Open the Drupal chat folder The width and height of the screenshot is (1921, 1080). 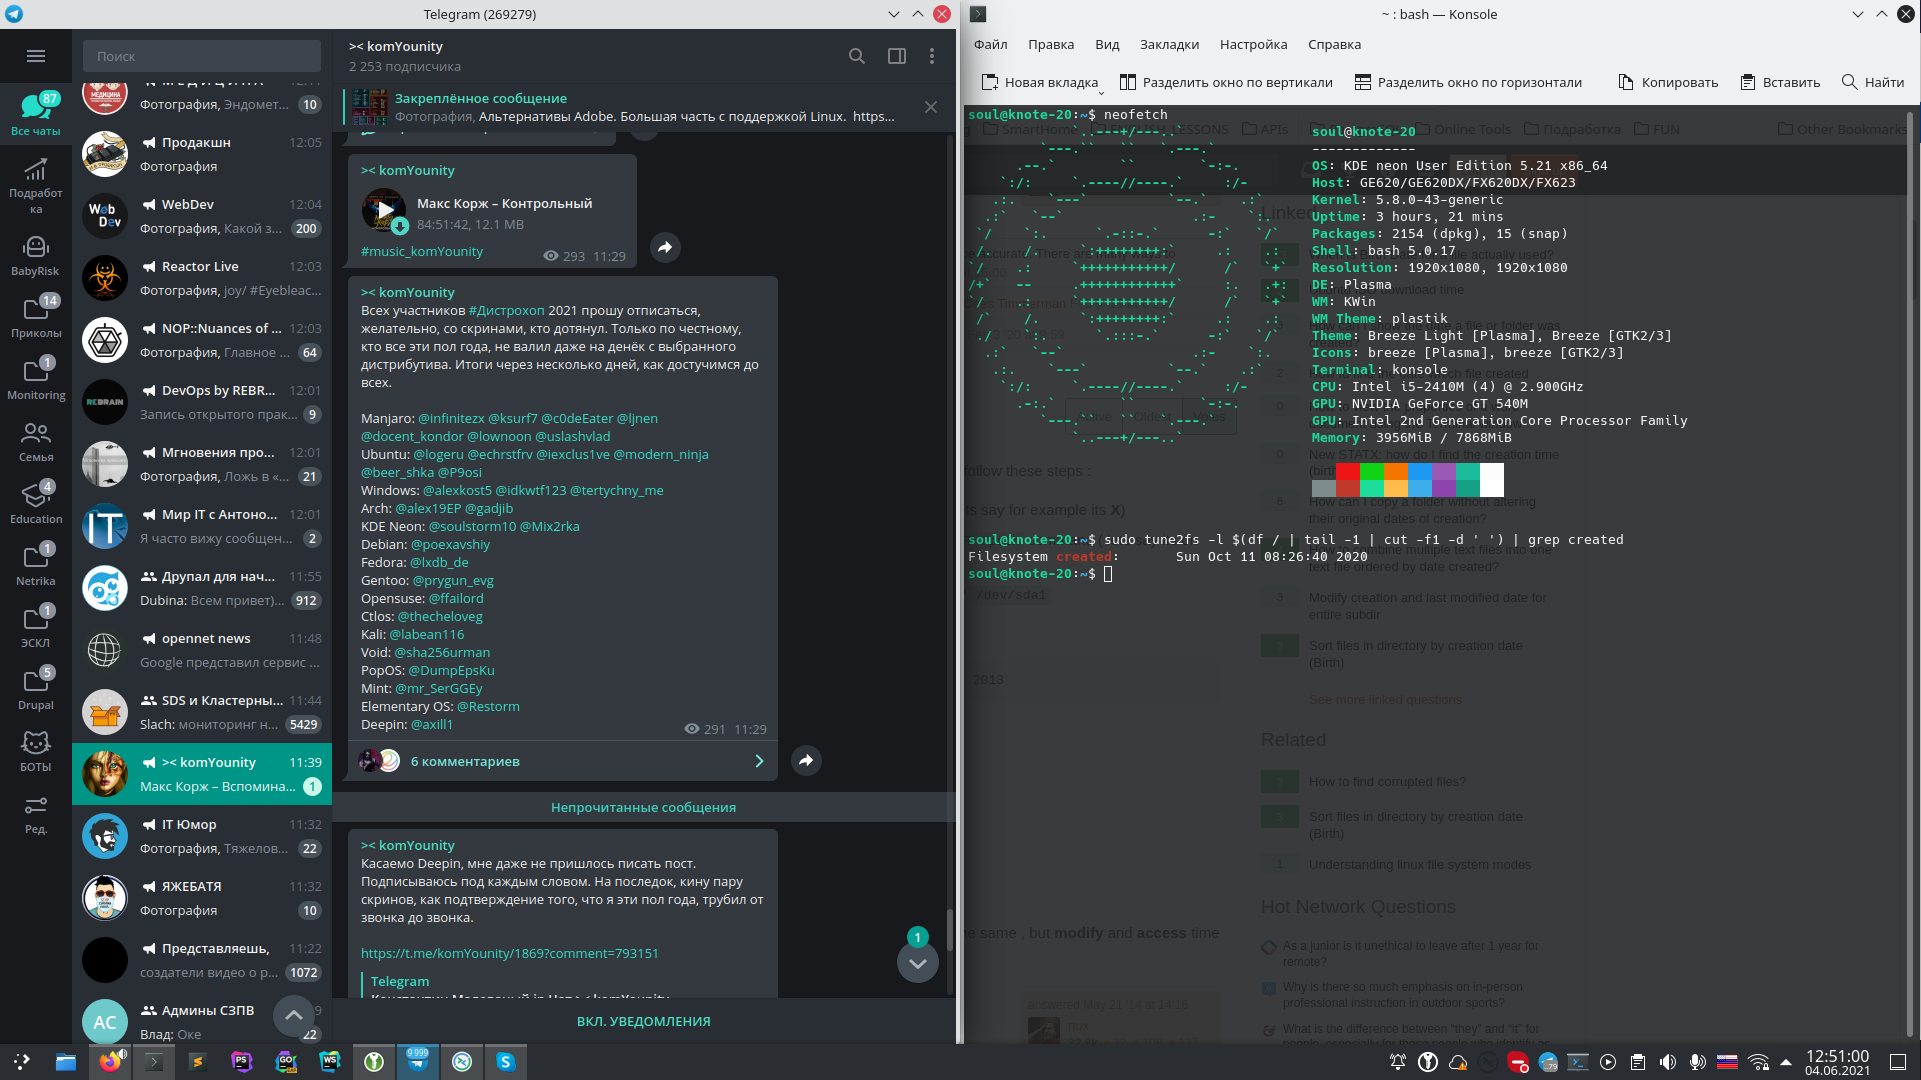pyautogui.click(x=36, y=689)
